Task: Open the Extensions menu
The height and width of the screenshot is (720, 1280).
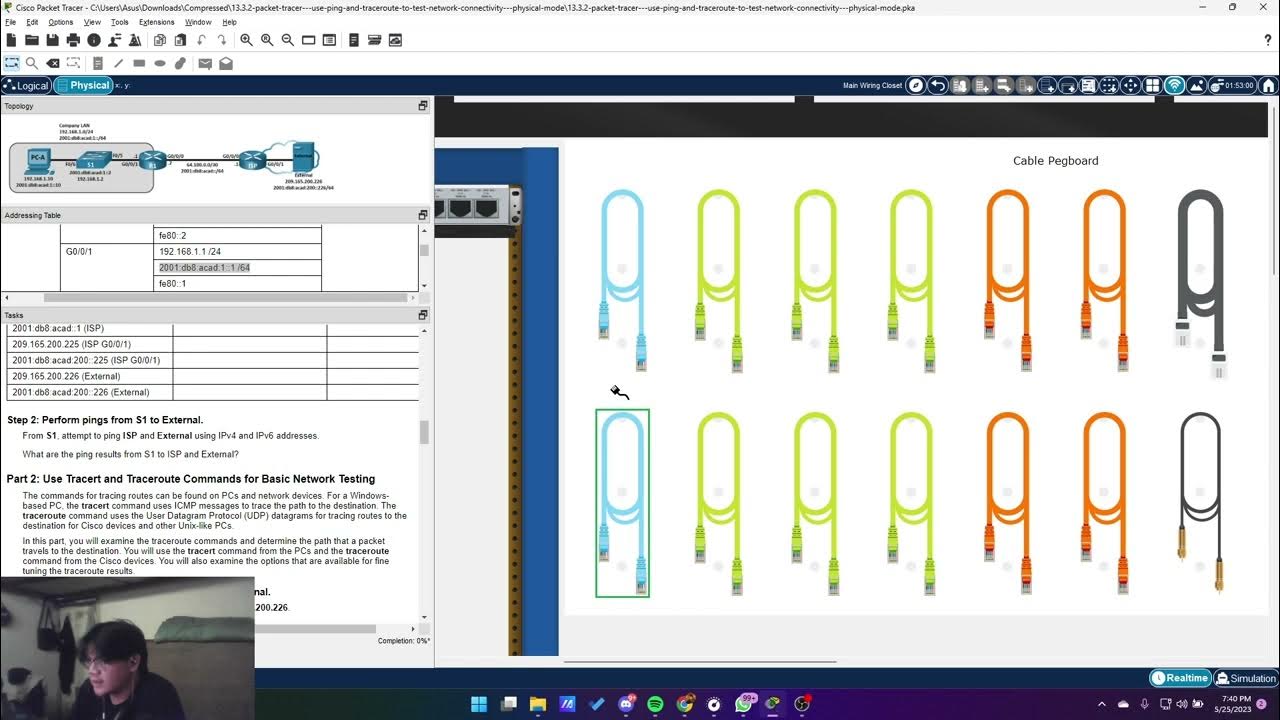Action: [x=157, y=22]
